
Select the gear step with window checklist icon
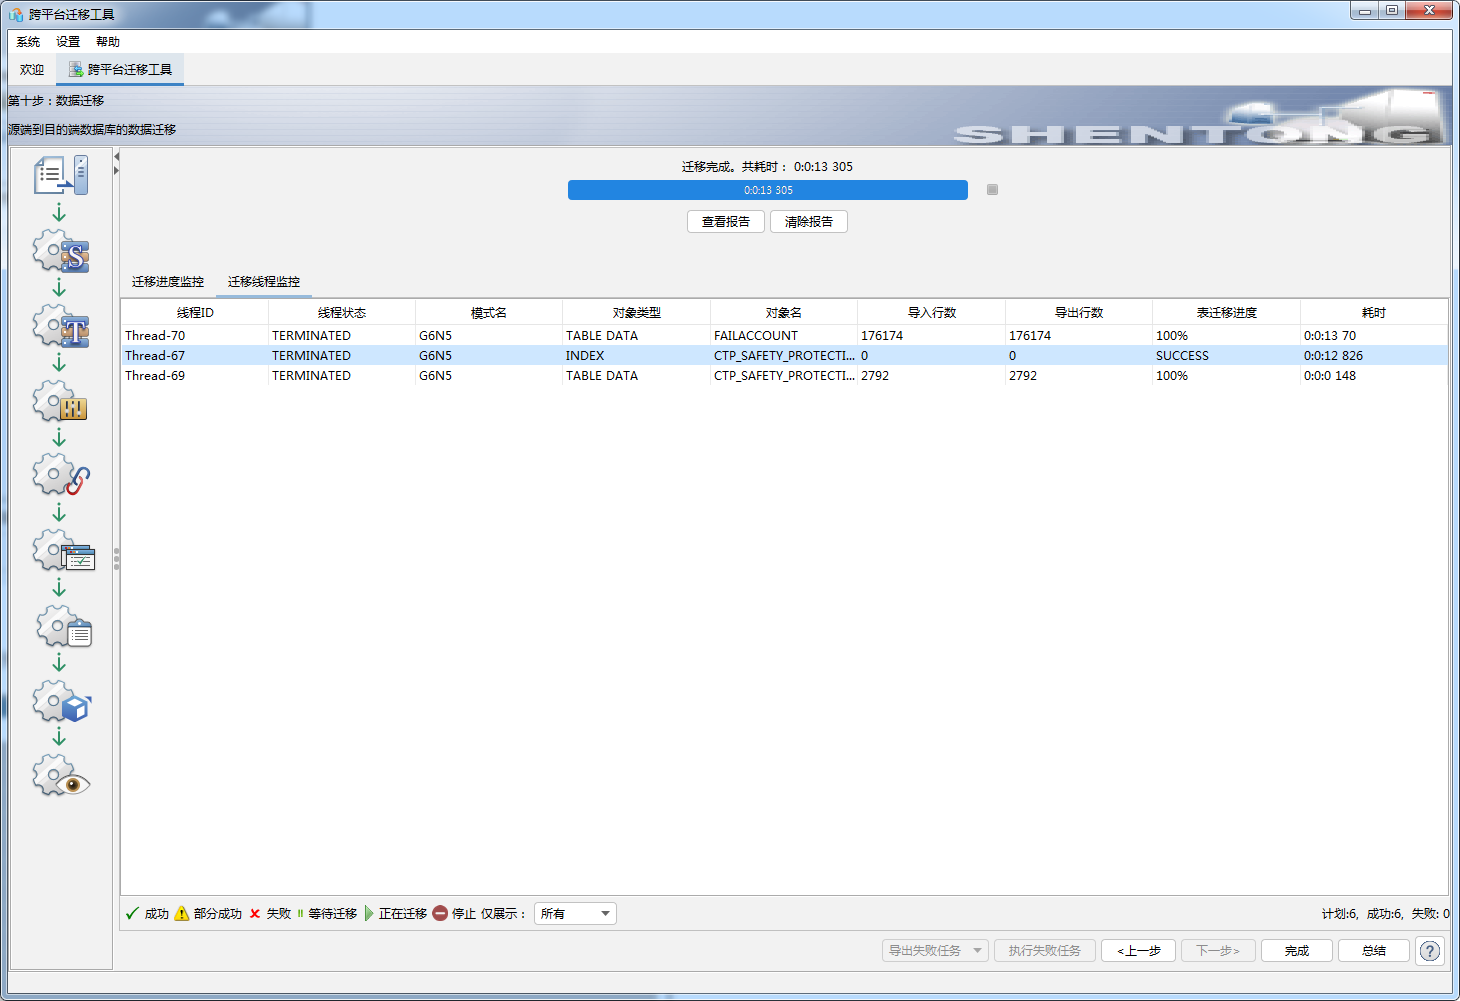tap(63, 552)
